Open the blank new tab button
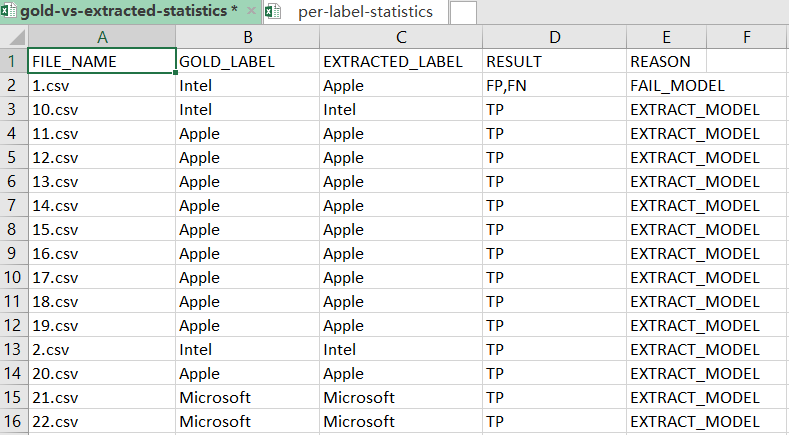Viewport: 789px width, 435px height. (x=463, y=12)
